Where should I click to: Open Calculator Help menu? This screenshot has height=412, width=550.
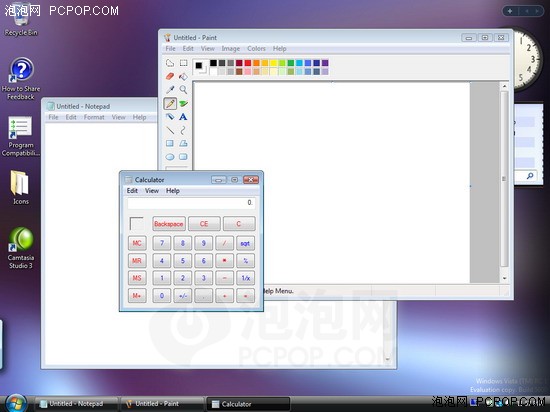tap(173, 191)
